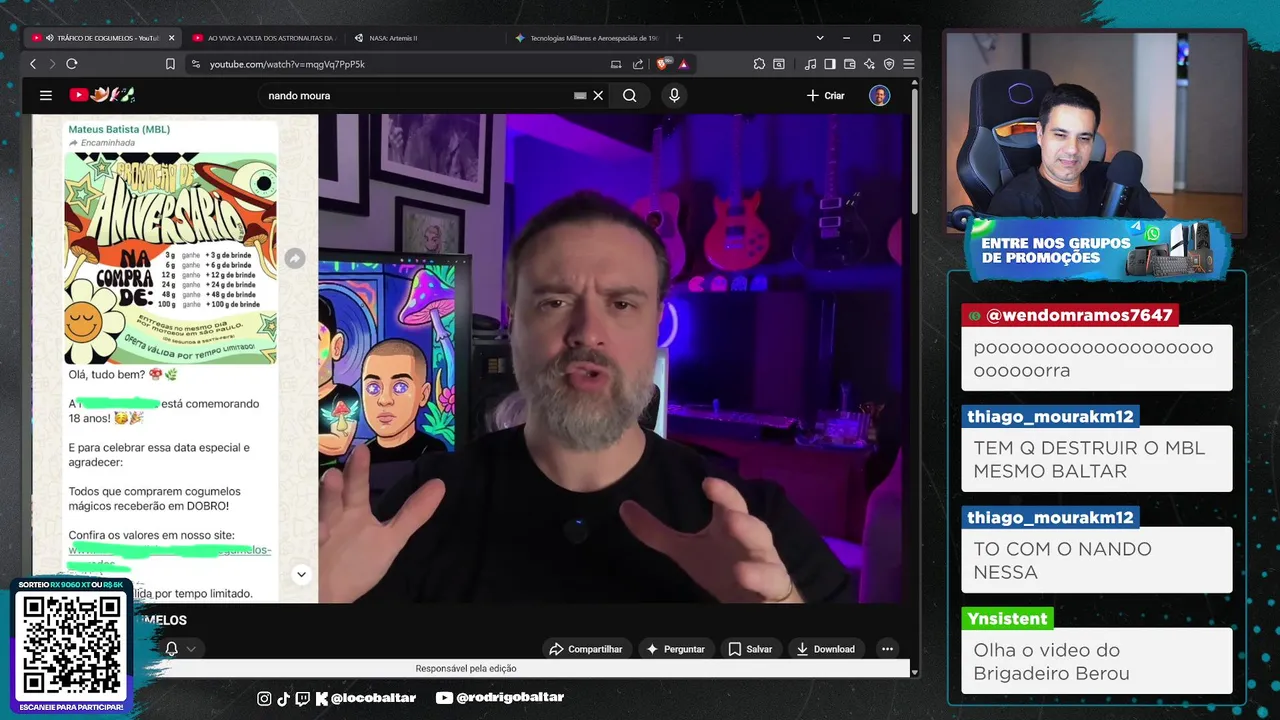Save the video with Salvar
Image resolution: width=1280 pixels, height=720 pixels.
click(x=750, y=649)
